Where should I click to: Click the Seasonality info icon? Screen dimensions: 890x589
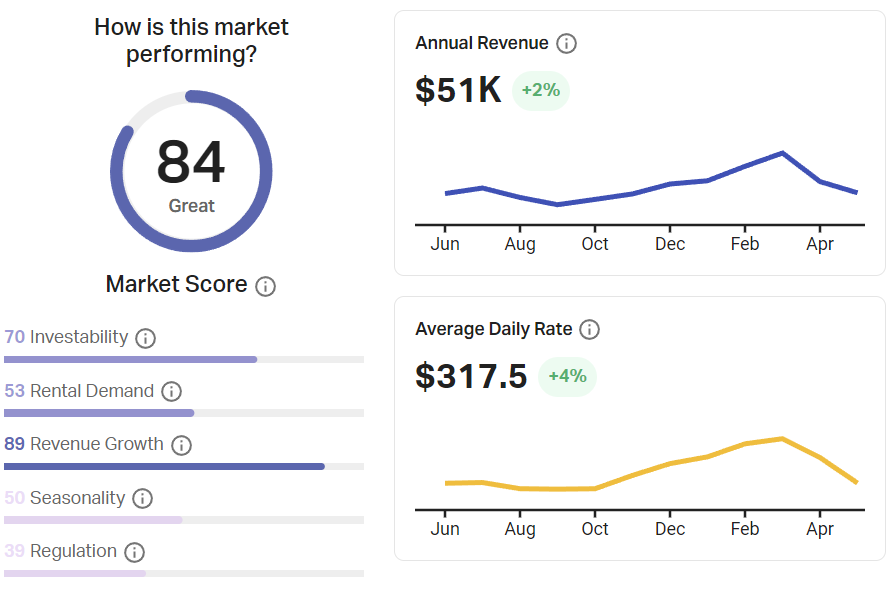tap(143, 498)
